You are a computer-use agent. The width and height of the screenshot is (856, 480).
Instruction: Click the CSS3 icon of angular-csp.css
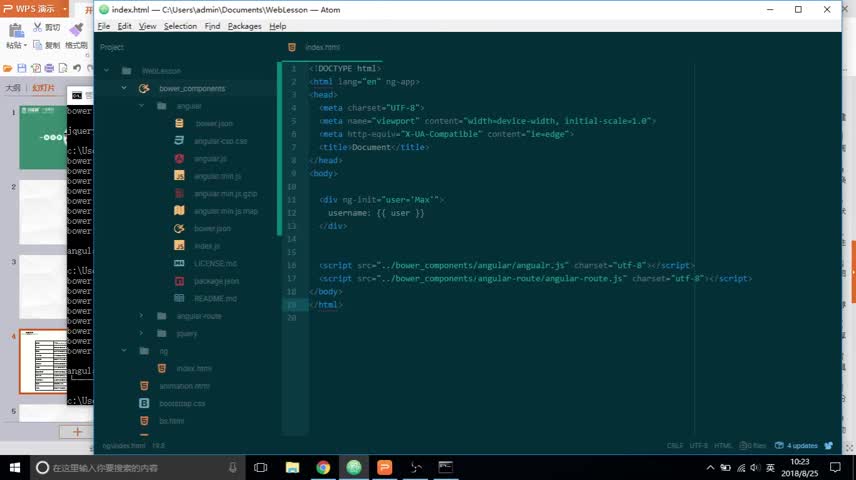point(179,141)
